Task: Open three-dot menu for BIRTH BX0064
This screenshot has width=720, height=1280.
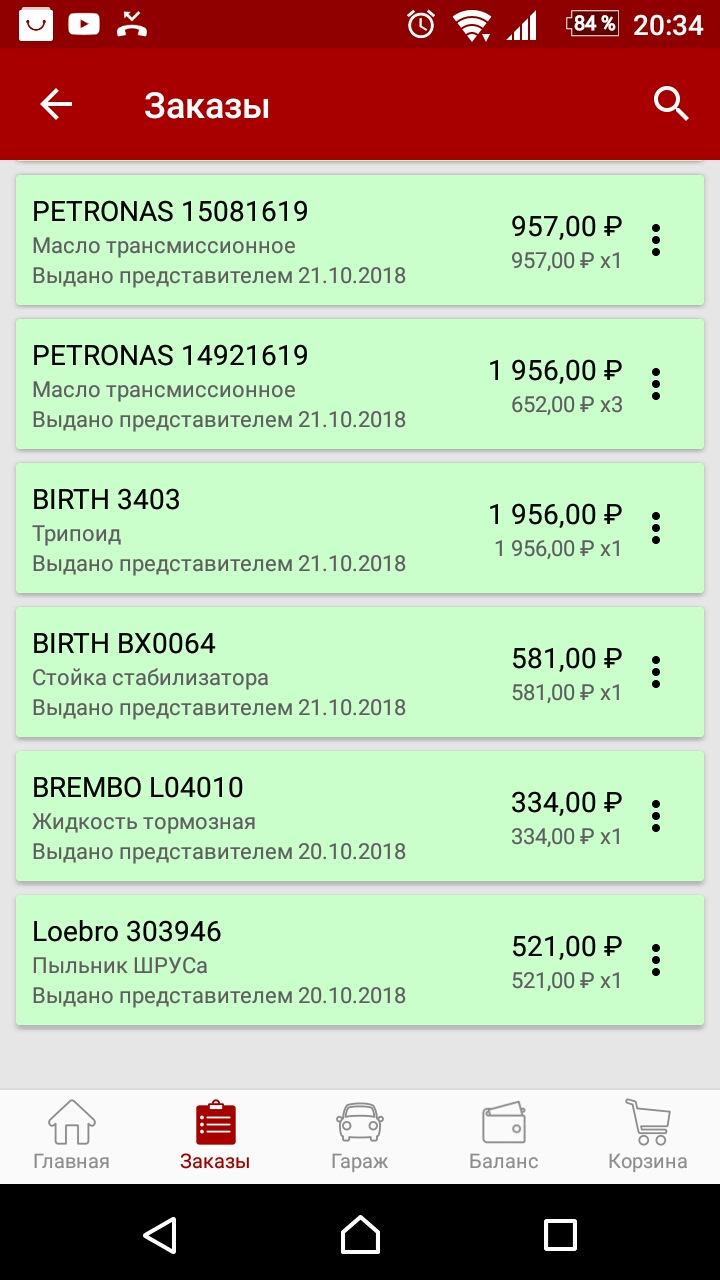Action: point(656,672)
